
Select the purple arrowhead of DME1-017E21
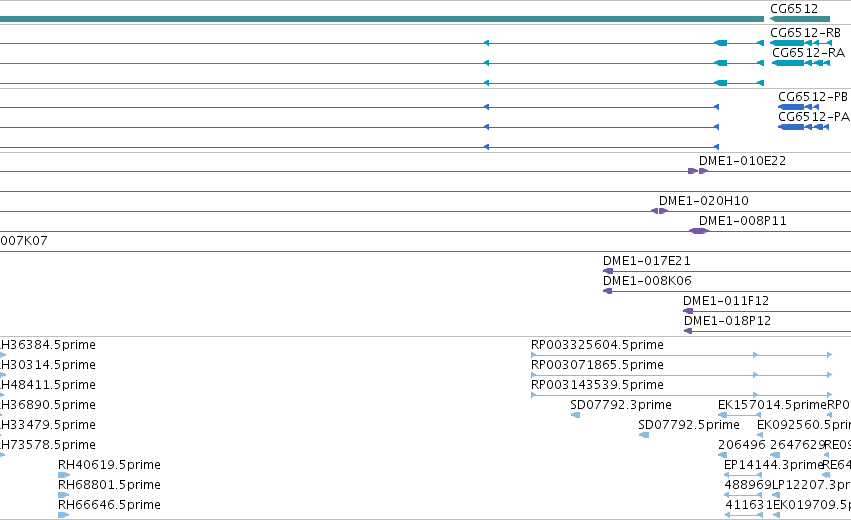click(608, 271)
